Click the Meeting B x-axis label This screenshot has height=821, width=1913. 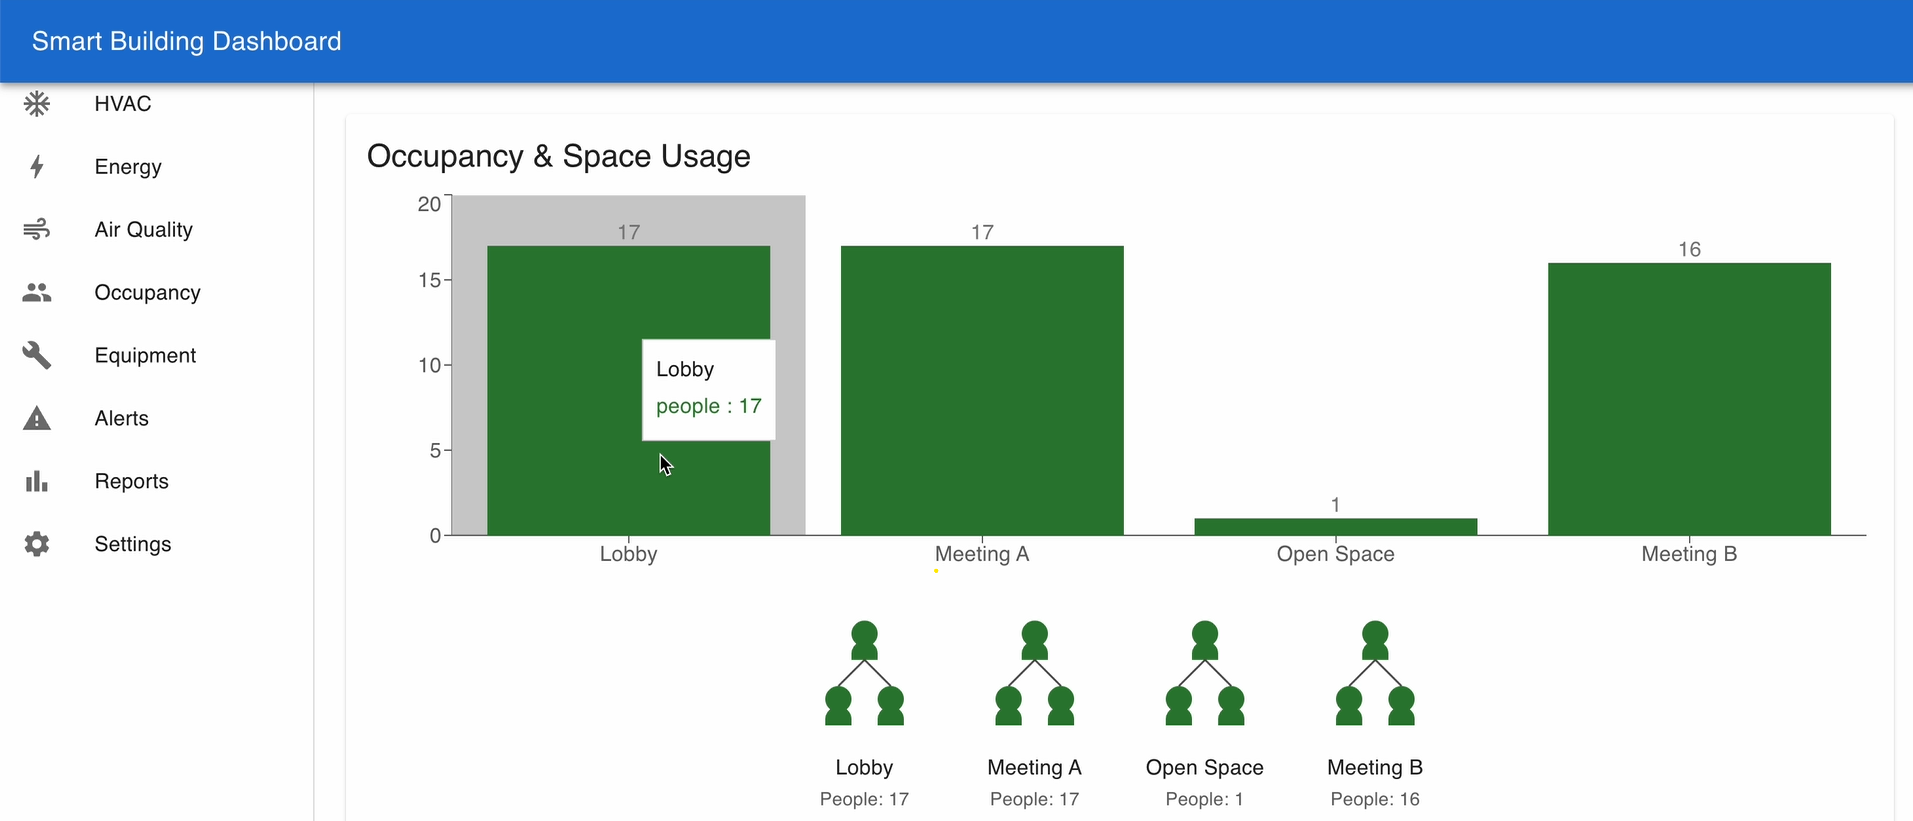pyautogui.click(x=1689, y=554)
